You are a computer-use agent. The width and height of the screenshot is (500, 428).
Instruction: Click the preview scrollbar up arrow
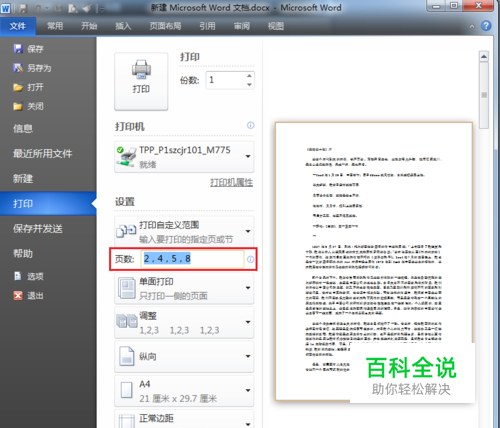[484, 56]
